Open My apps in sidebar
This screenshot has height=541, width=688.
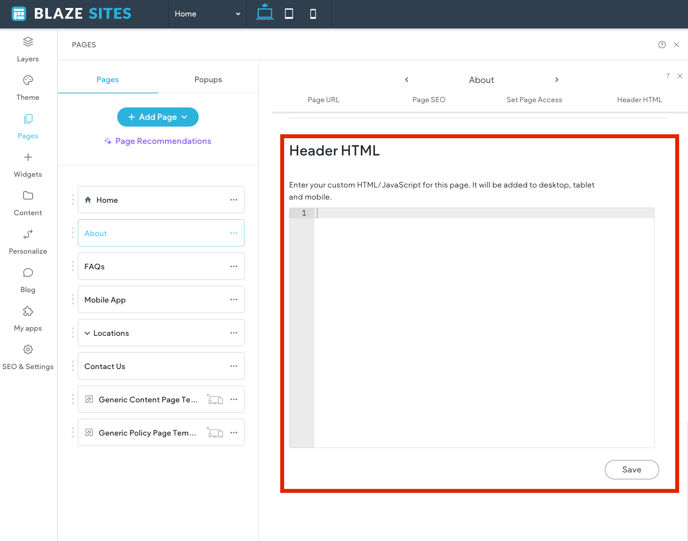28,318
